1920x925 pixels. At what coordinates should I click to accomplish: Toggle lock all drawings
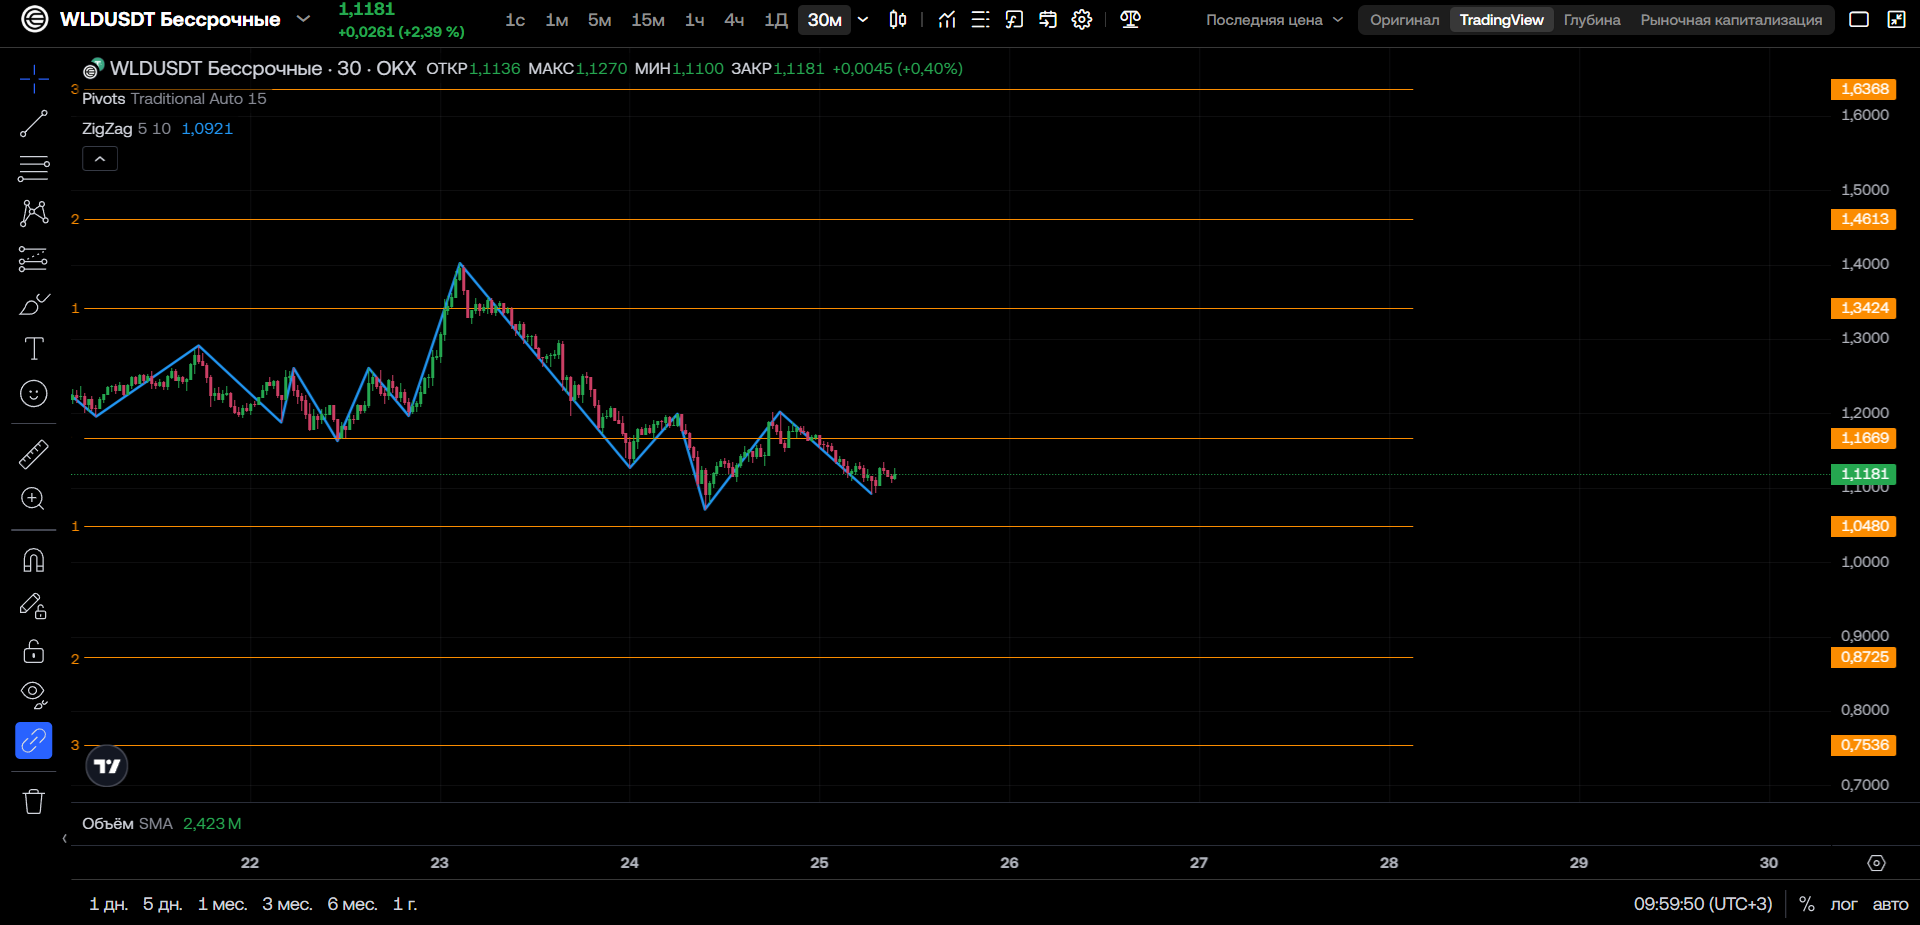pyautogui.click(x=33, y=651)
